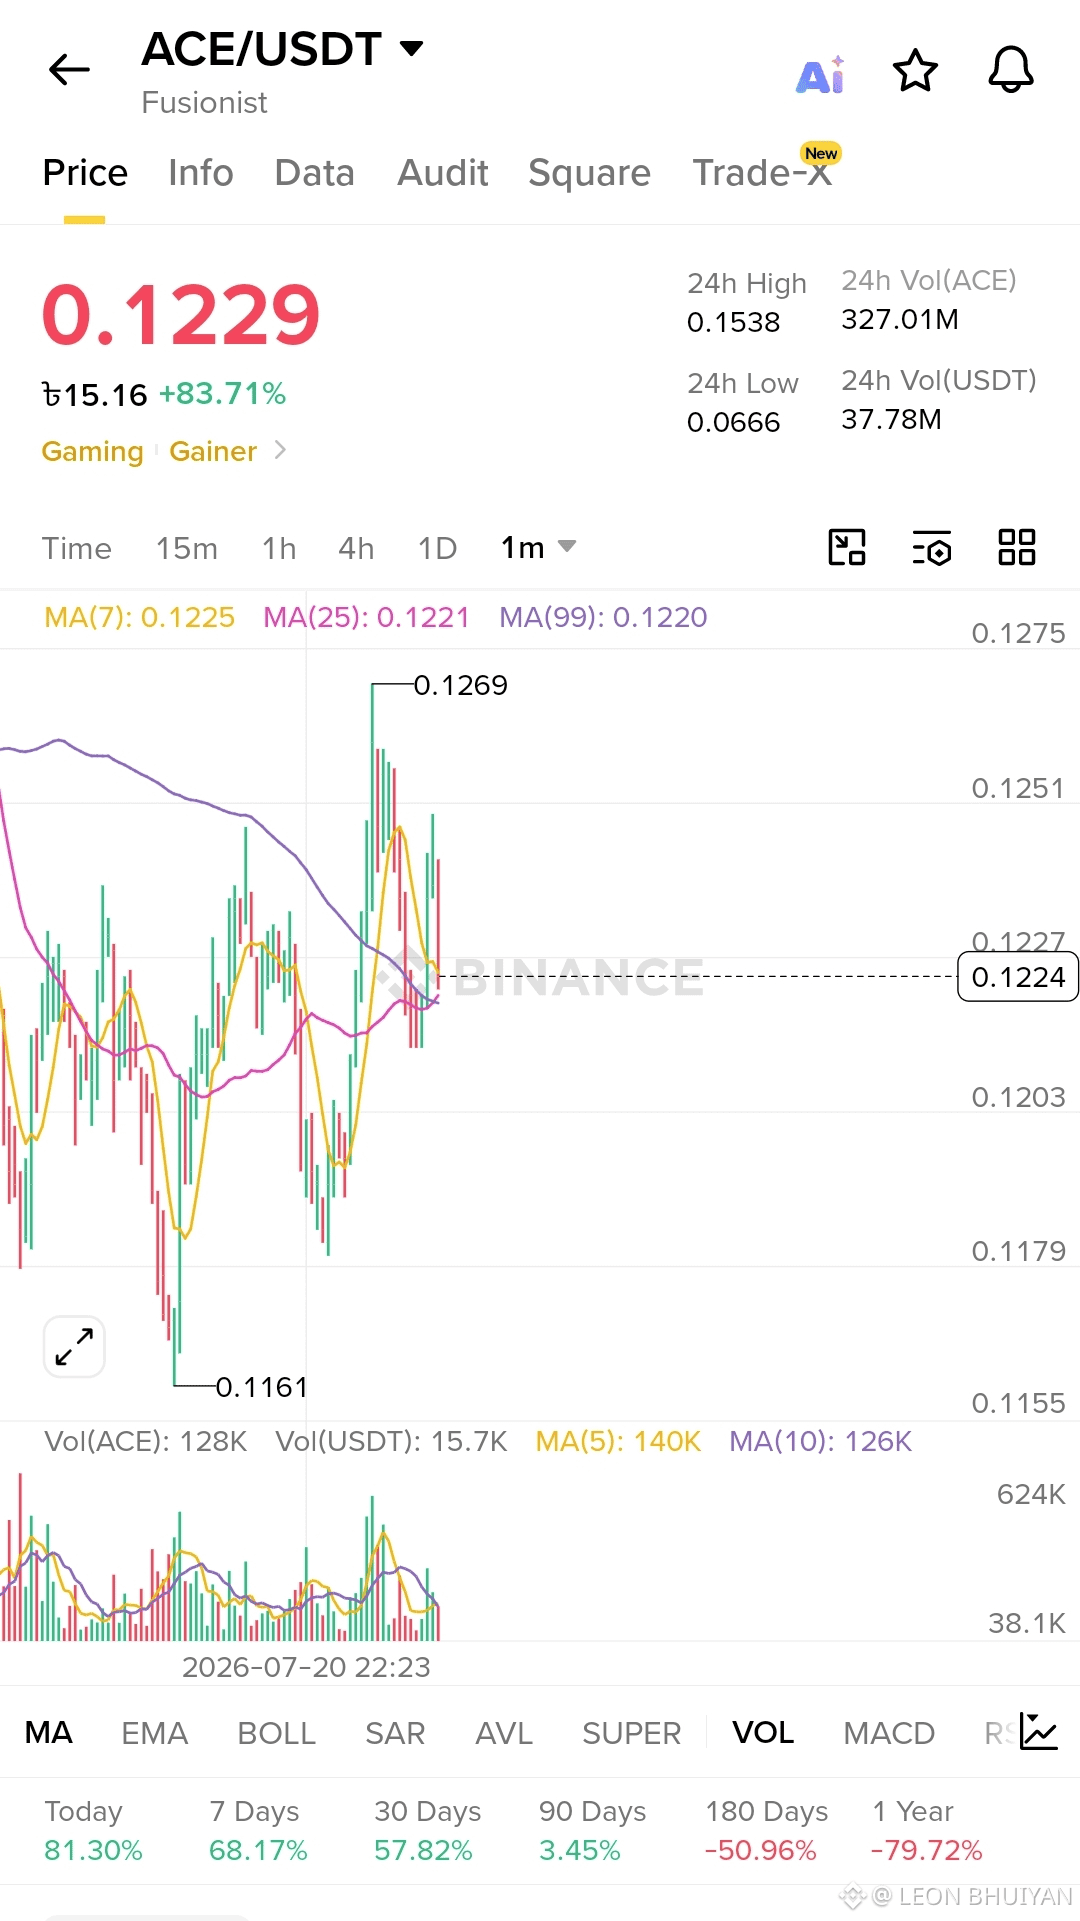
Task: Open chart indicator settings icon
Action: (932, 548)
